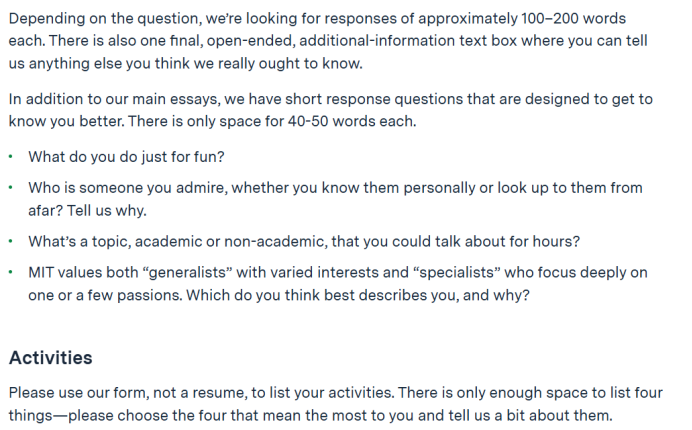Click the green bullet before 'What do you do just for fun?'

point(11,156)
